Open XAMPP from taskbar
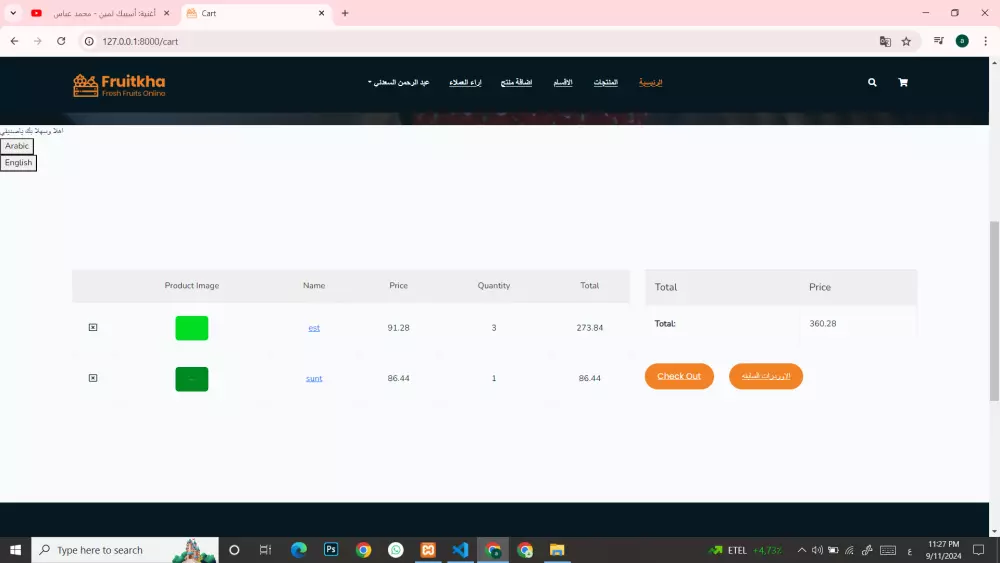Screen dimensions: 1000x563 point(428,550)
